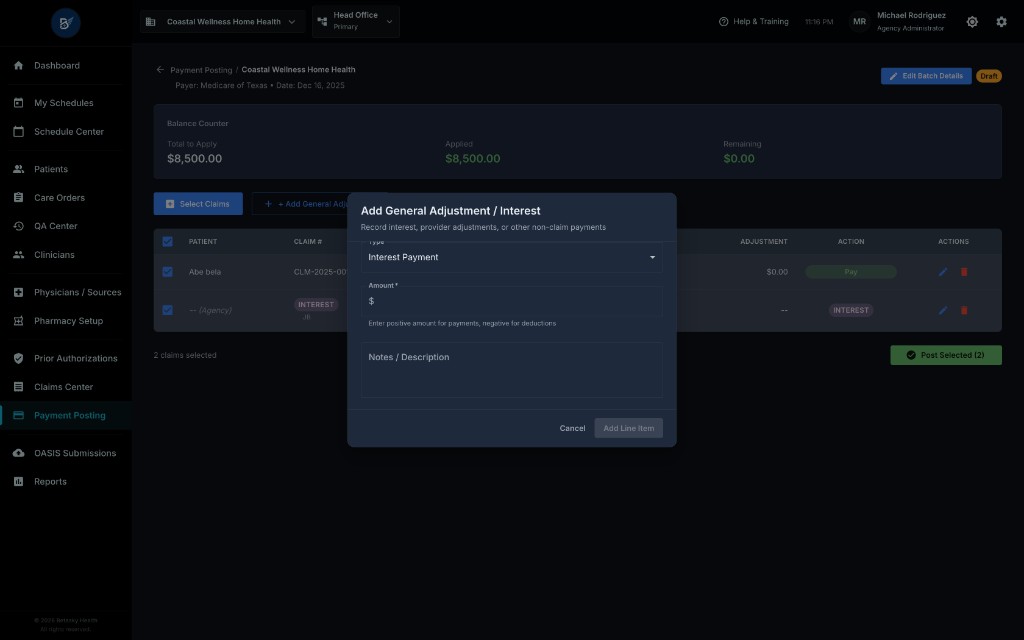Toggle the select-all checkbox in table header
Viewport: 1024px width, 640px height.
[x=167, y=242]
